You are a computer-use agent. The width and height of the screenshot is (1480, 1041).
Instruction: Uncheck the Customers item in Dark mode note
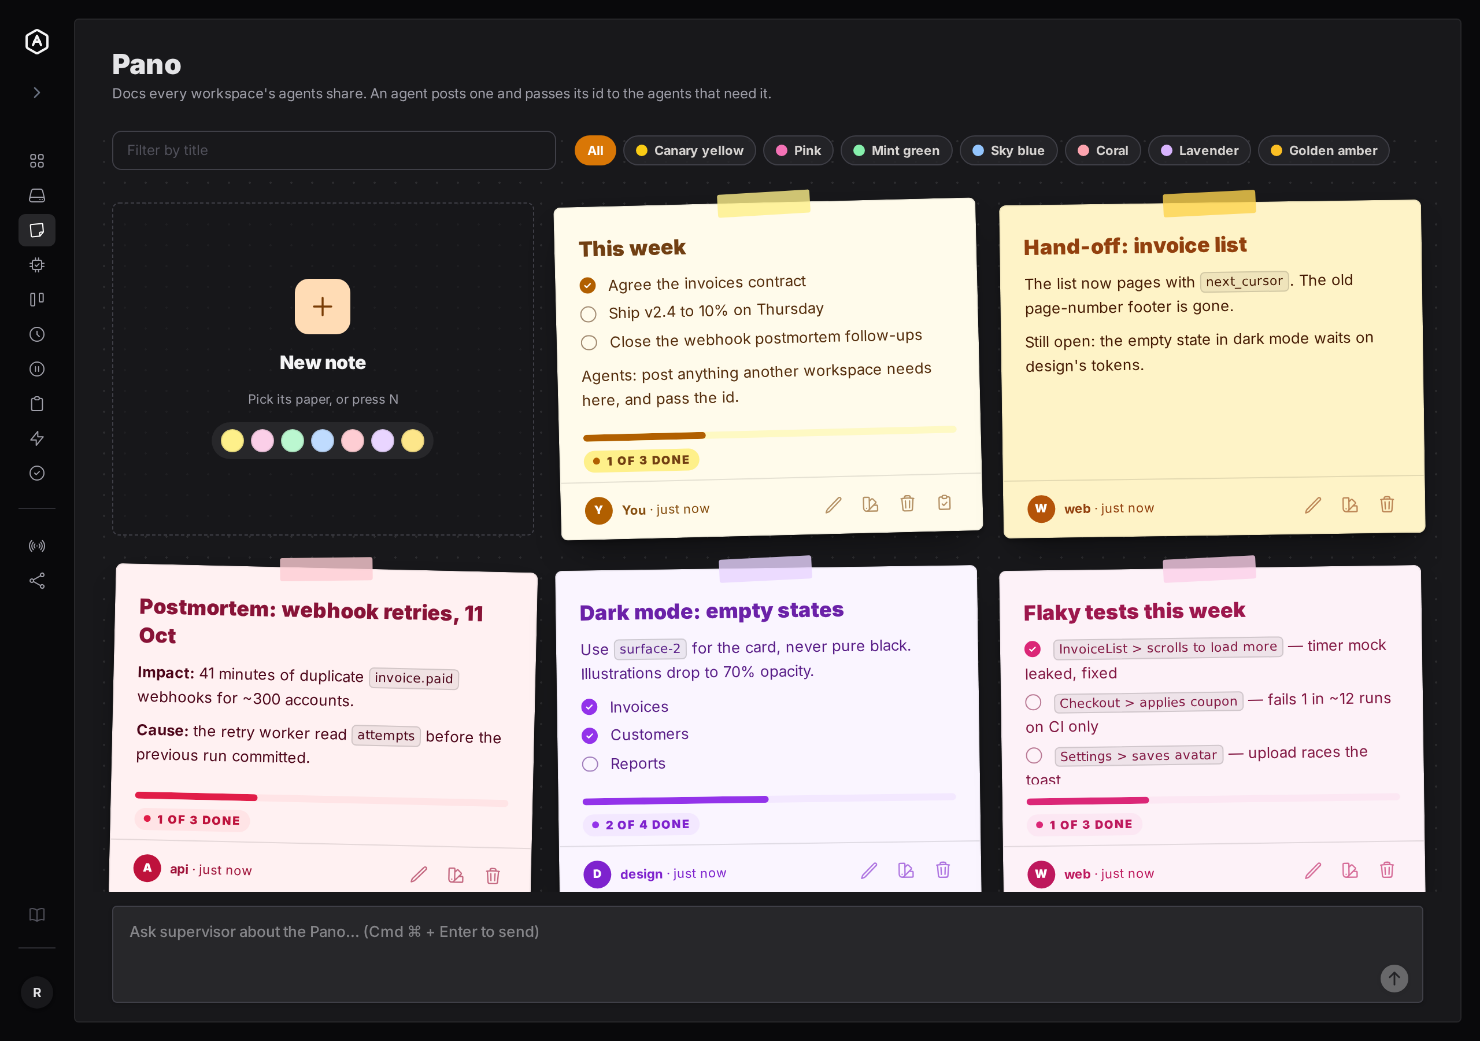[590, 736]
